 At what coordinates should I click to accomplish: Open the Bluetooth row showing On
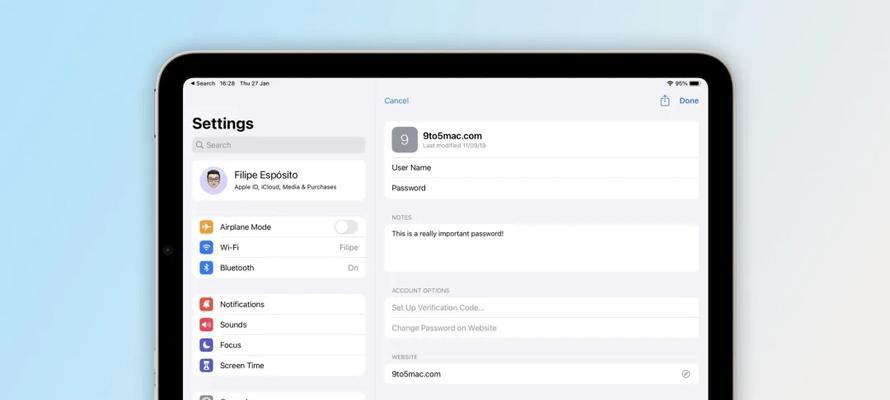(279, 268)
